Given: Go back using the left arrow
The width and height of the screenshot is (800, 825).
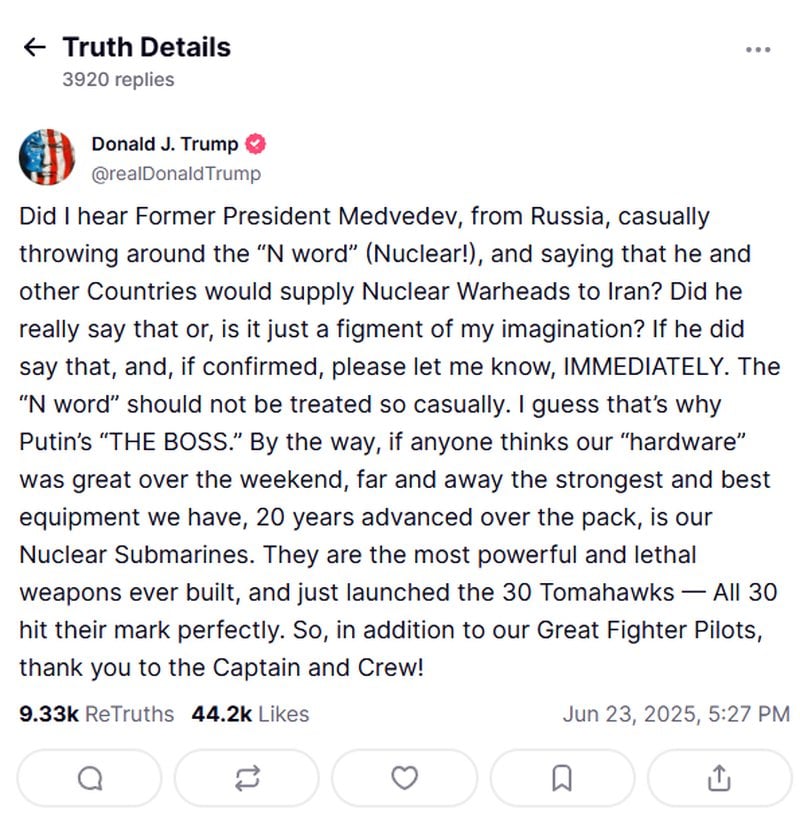Looking at the screenshot, I should coord(35,47).
